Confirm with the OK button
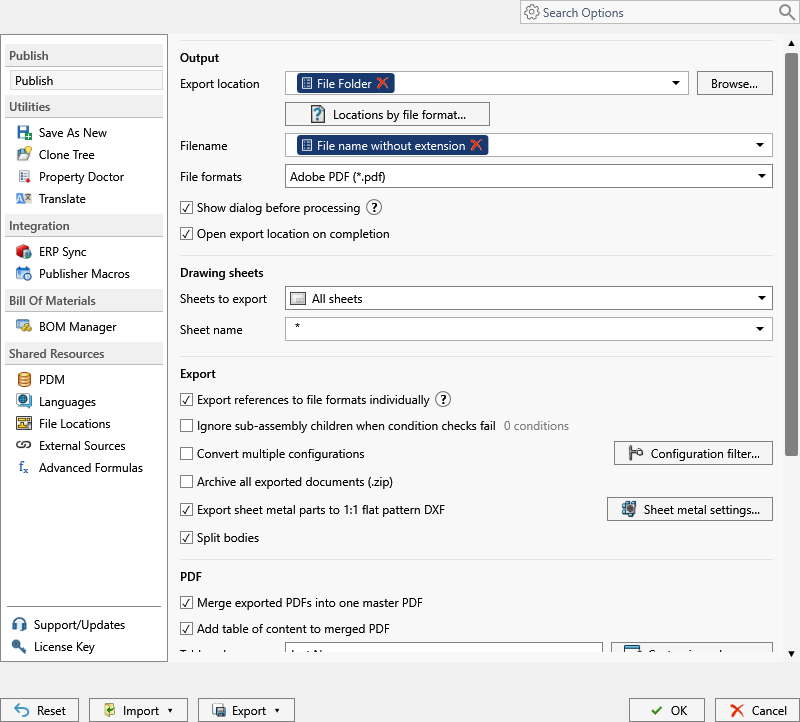This screenshot has height=722, width=800. pos(667,711)
